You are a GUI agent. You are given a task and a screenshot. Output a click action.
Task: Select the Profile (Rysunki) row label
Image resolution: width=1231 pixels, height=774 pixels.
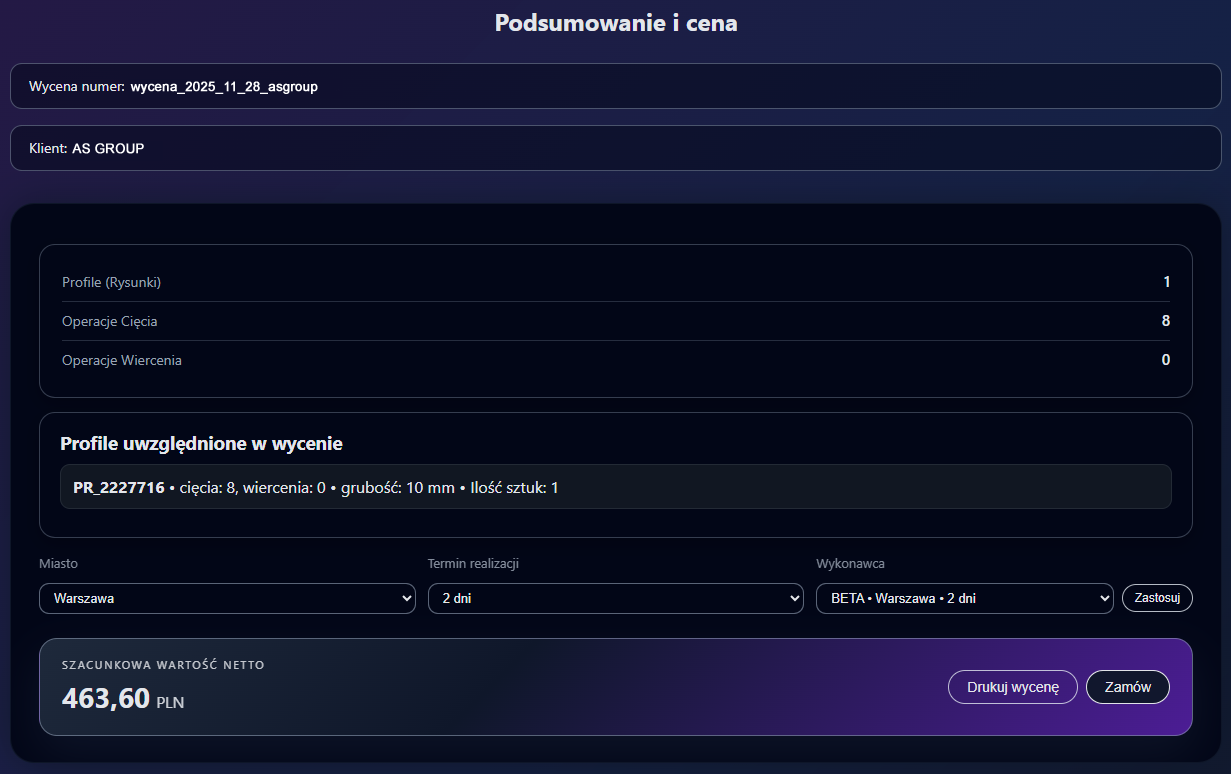(x=111, y=283)
